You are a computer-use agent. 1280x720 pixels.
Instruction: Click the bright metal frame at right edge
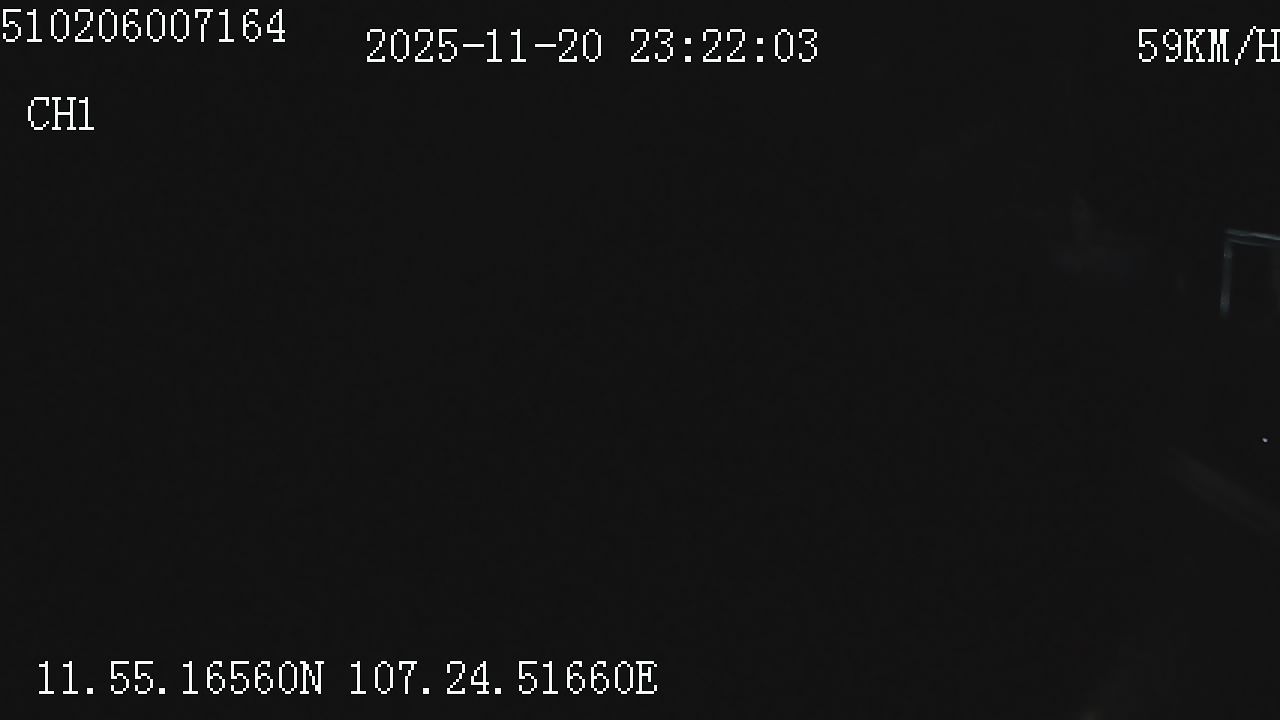(1250, 270)
